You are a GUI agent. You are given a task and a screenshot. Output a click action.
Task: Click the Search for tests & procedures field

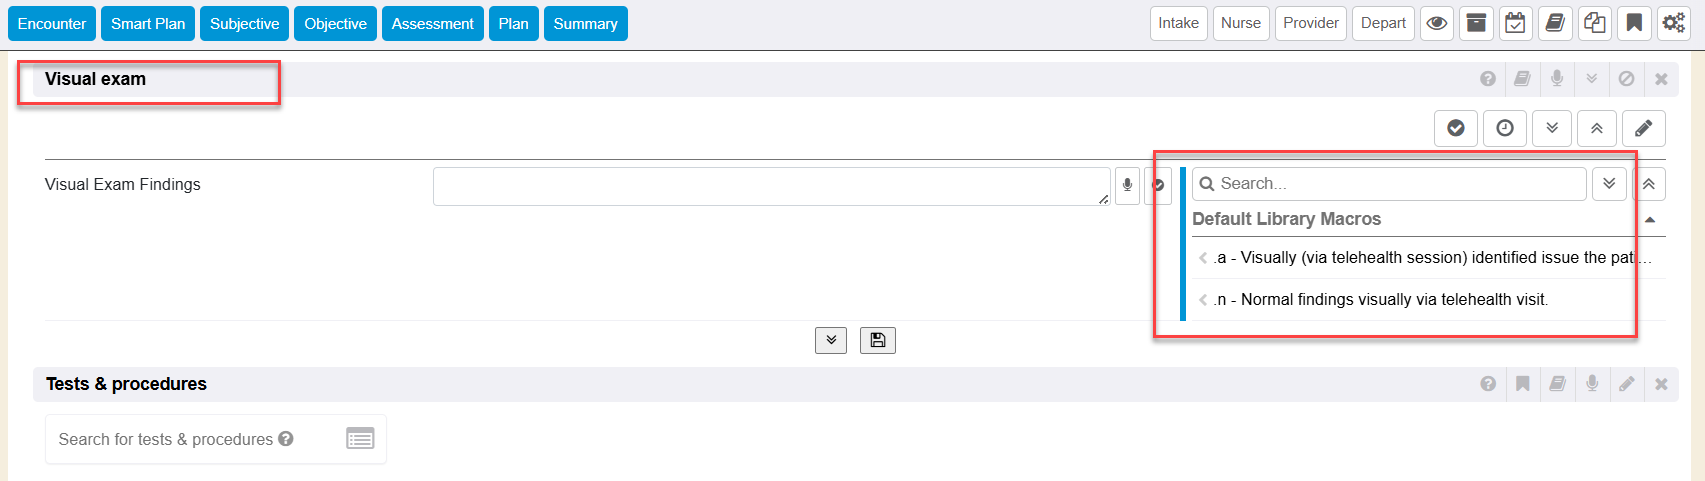point(165,439)
